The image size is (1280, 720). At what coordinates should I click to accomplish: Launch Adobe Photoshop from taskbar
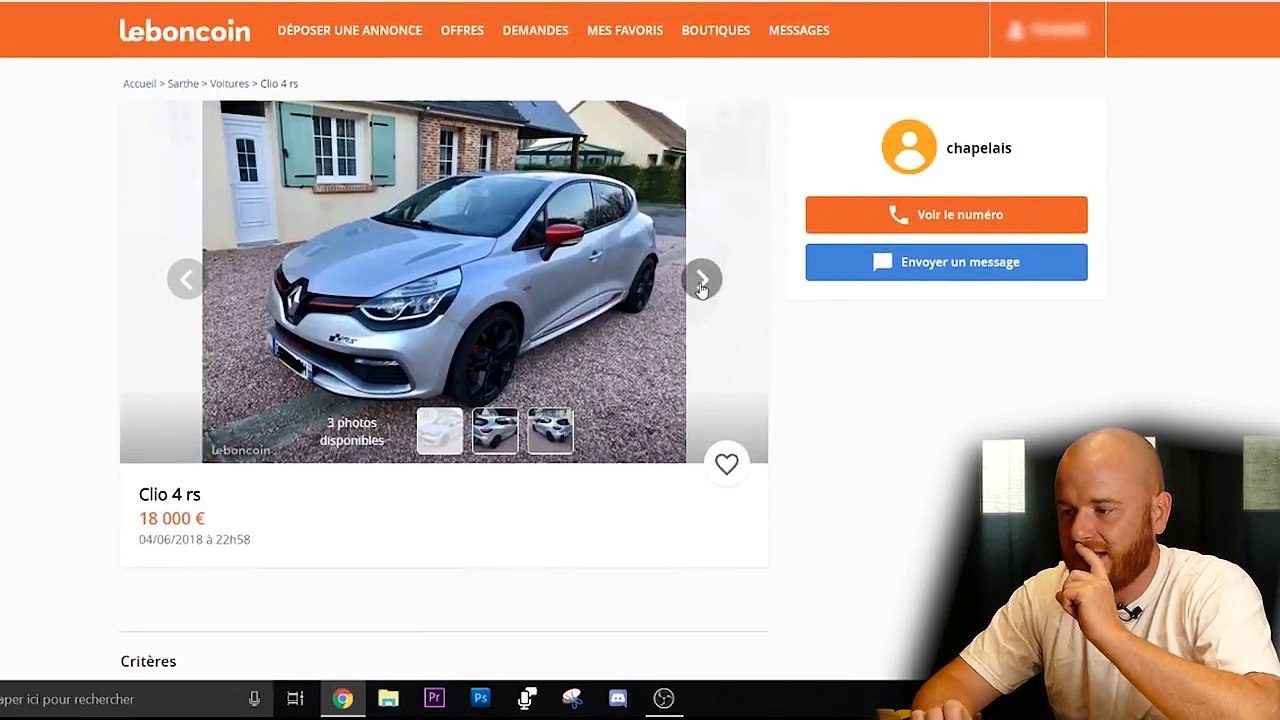(480, 698)
